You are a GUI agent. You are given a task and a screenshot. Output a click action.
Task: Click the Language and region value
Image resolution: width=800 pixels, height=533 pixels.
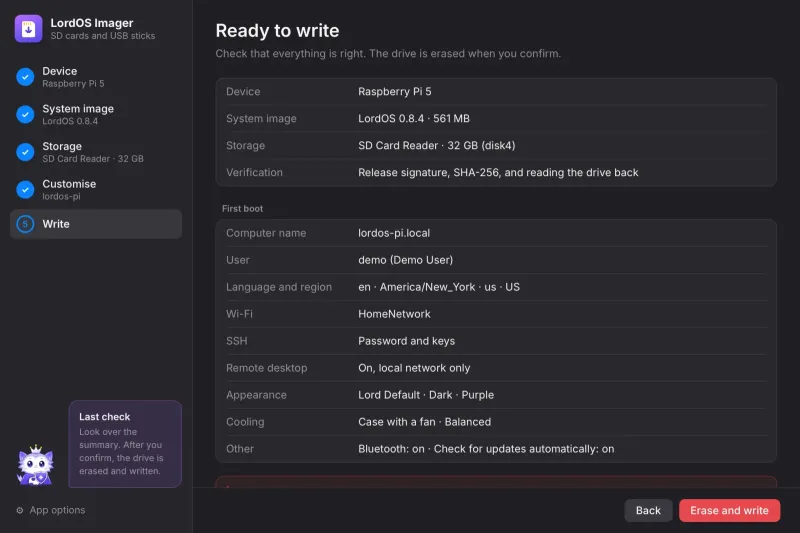(439, 287)
